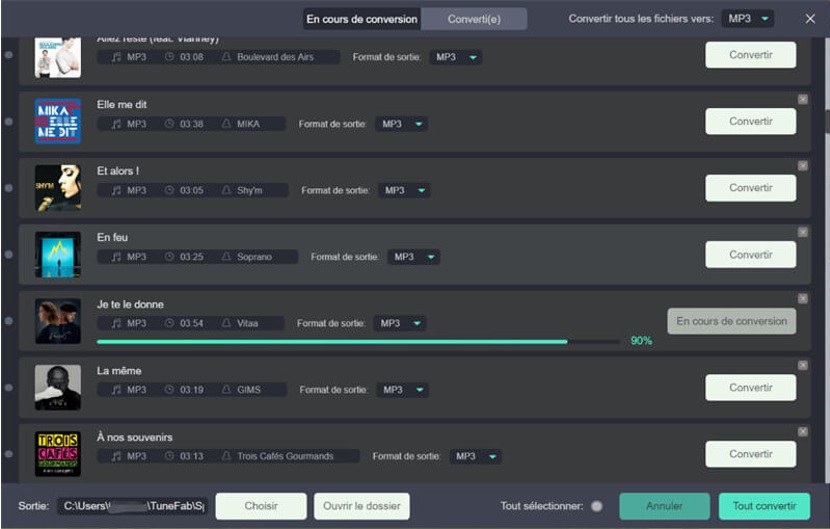Image resolution: width=830 pixels, height=529 pixels.
Task: Click the artist icon beside Trois Cafés Gourmands
Action: pyautogui.click(x=226, y=455)
